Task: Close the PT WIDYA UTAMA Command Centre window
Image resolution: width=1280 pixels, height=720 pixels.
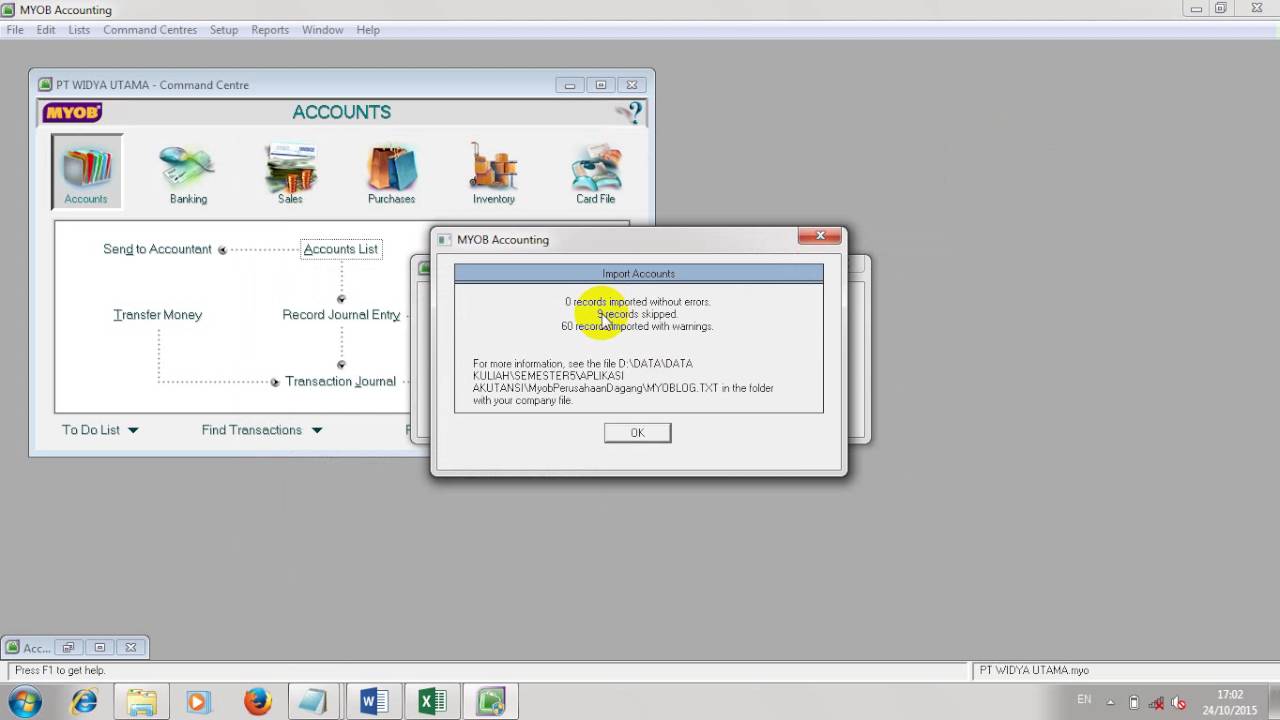Action: click(x=632, y=85)
